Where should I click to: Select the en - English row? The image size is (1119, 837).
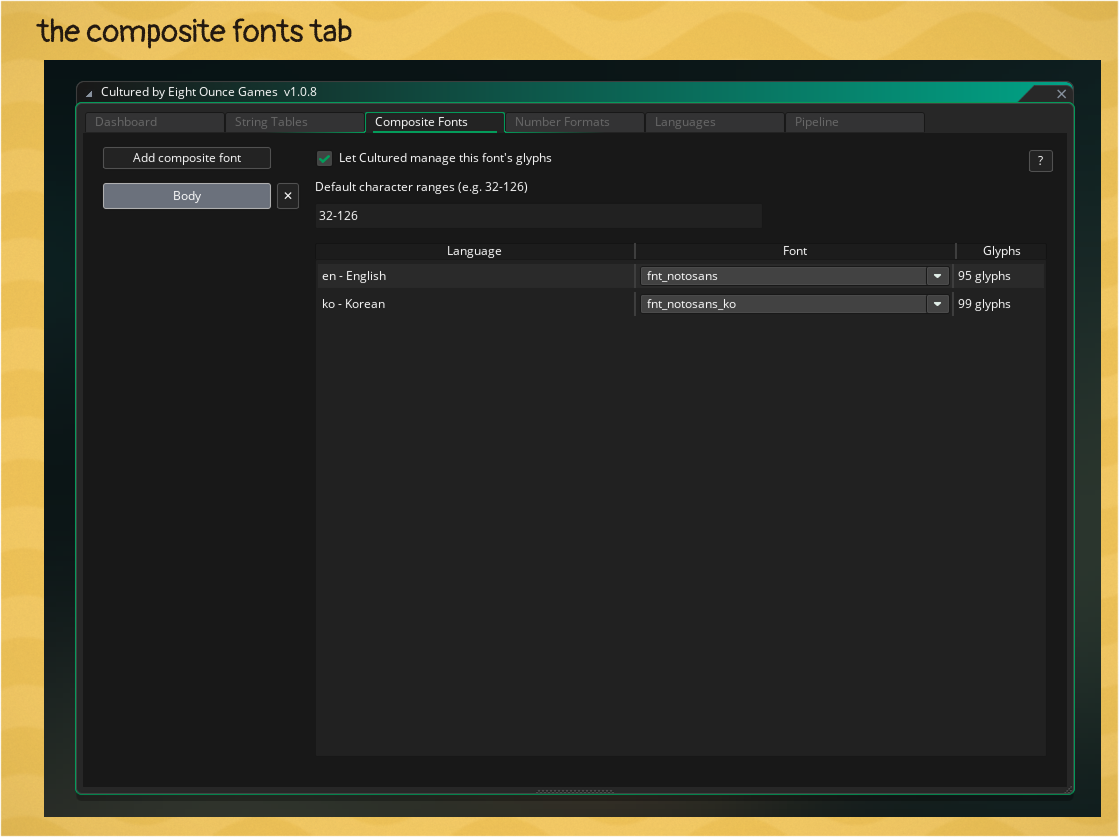pyautogui.click(x=680, y=276)
